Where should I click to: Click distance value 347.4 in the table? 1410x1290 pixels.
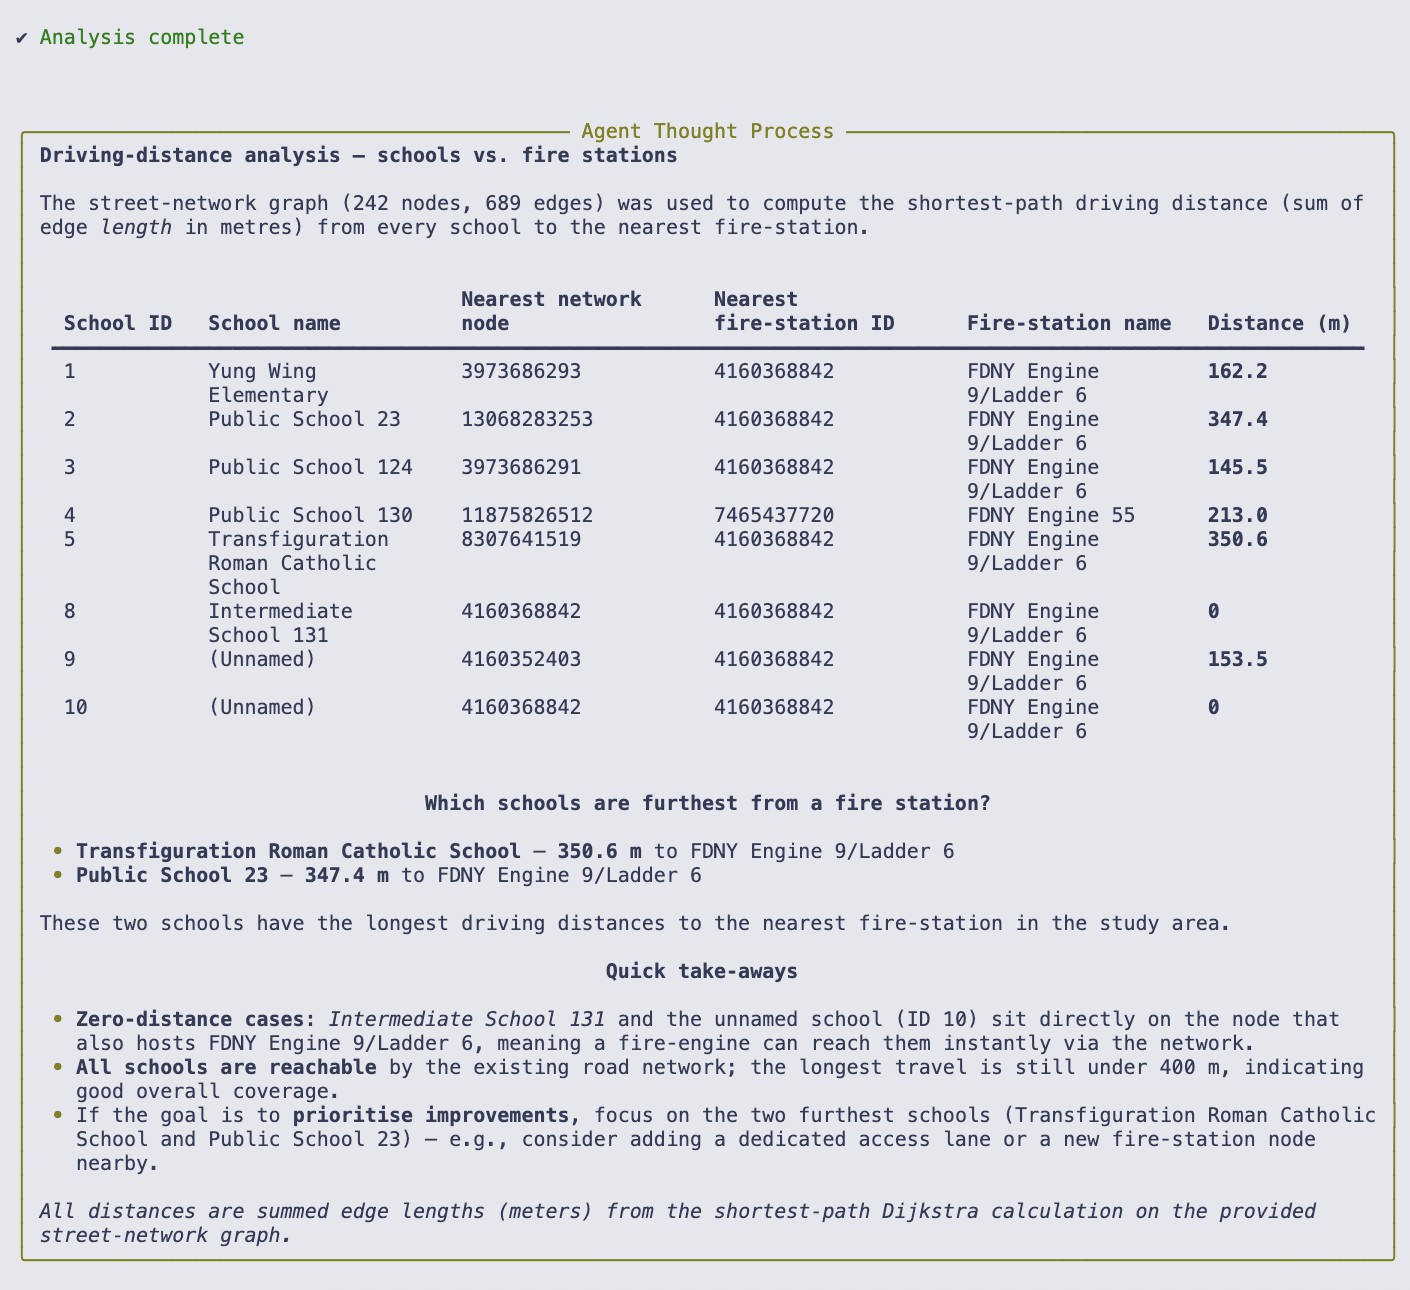point(1238,419)
